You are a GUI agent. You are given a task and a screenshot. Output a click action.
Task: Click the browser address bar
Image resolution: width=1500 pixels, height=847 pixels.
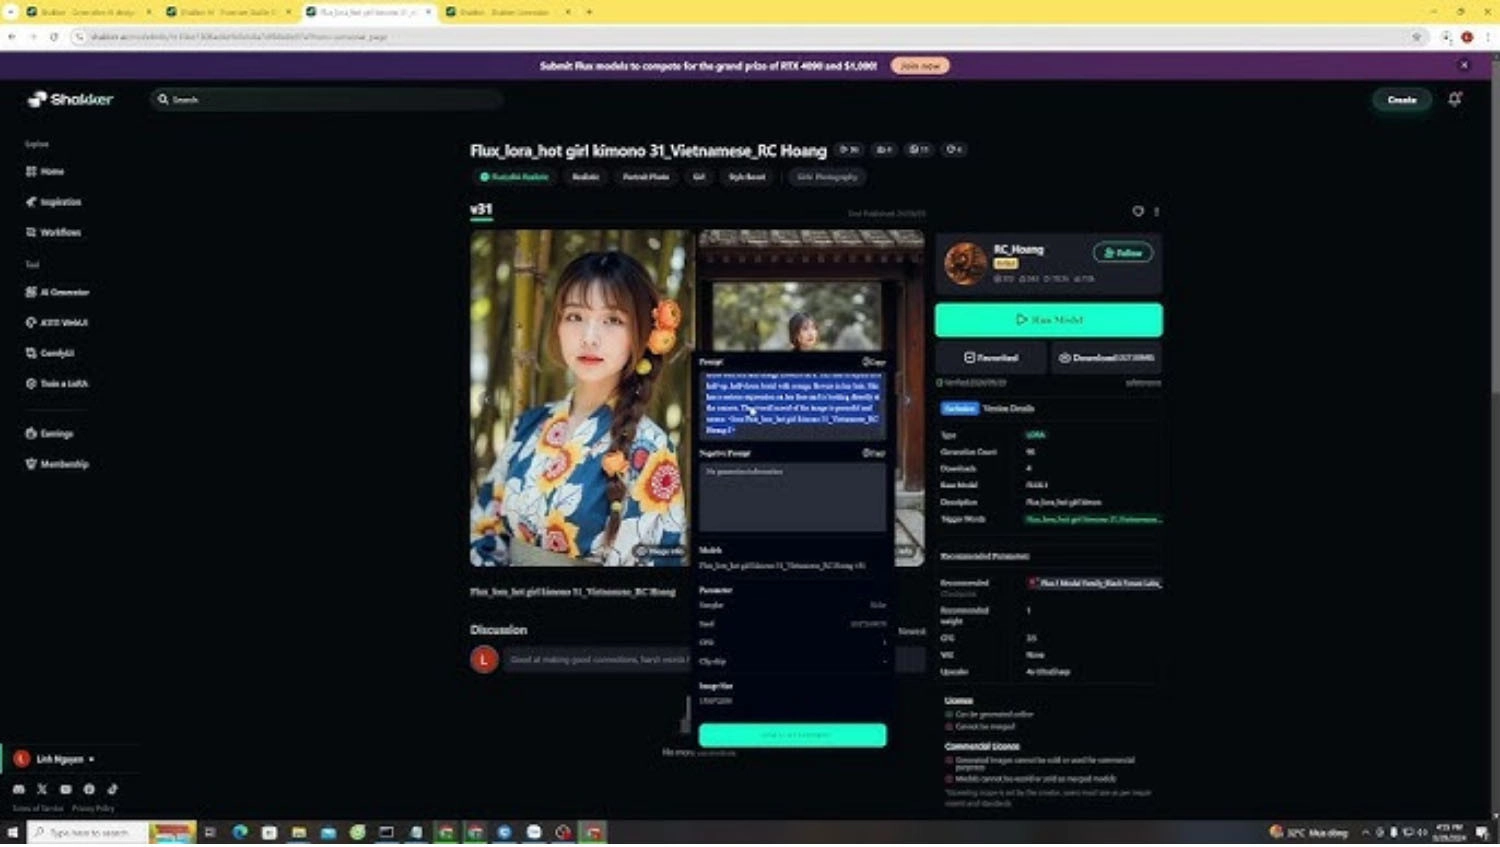click(745, 37)
